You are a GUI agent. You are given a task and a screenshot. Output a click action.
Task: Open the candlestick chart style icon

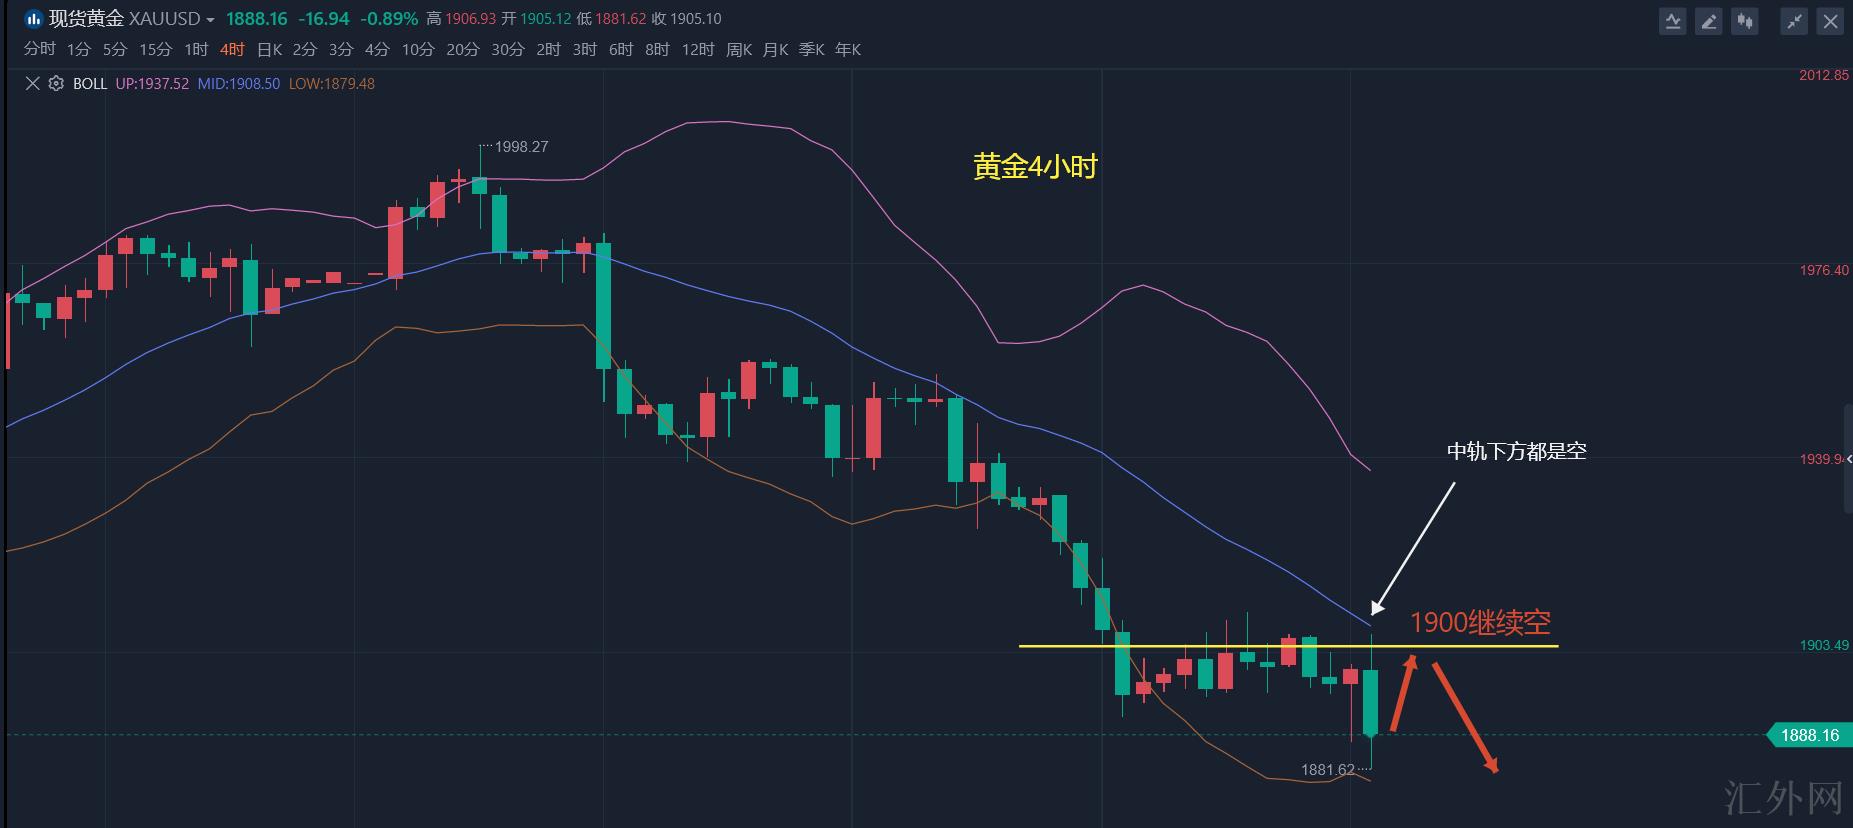click(1745, 21)
